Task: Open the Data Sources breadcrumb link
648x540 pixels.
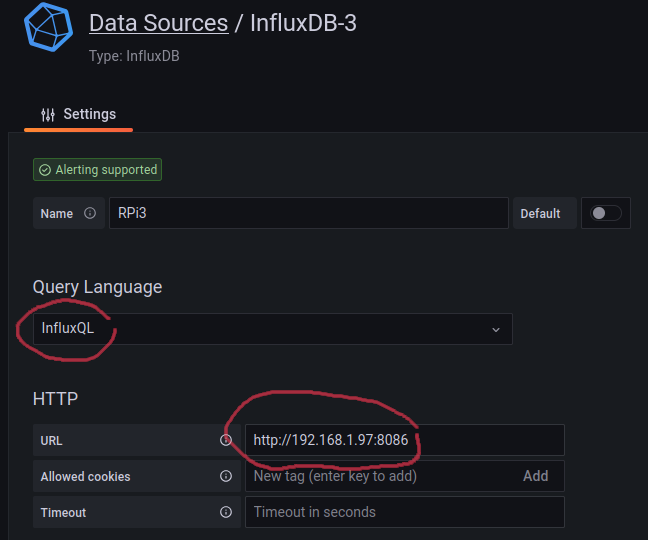Action: tap(159, 23)
